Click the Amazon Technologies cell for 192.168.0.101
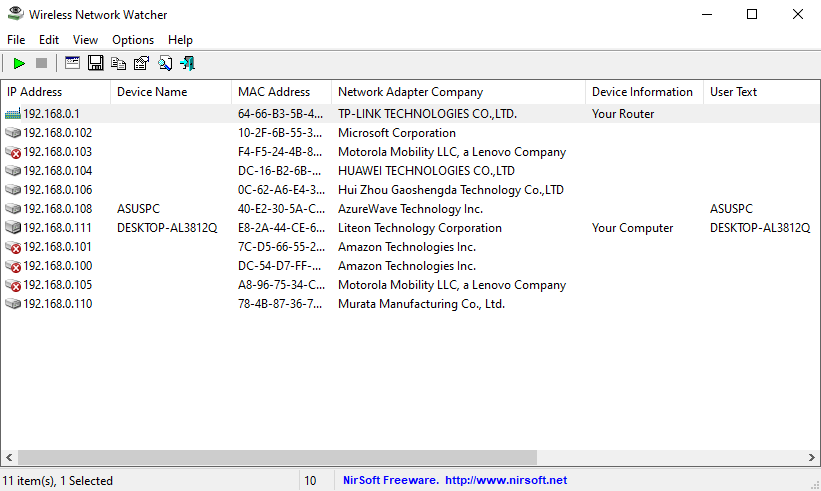This screenshot has height=491, width=821. 407,247
